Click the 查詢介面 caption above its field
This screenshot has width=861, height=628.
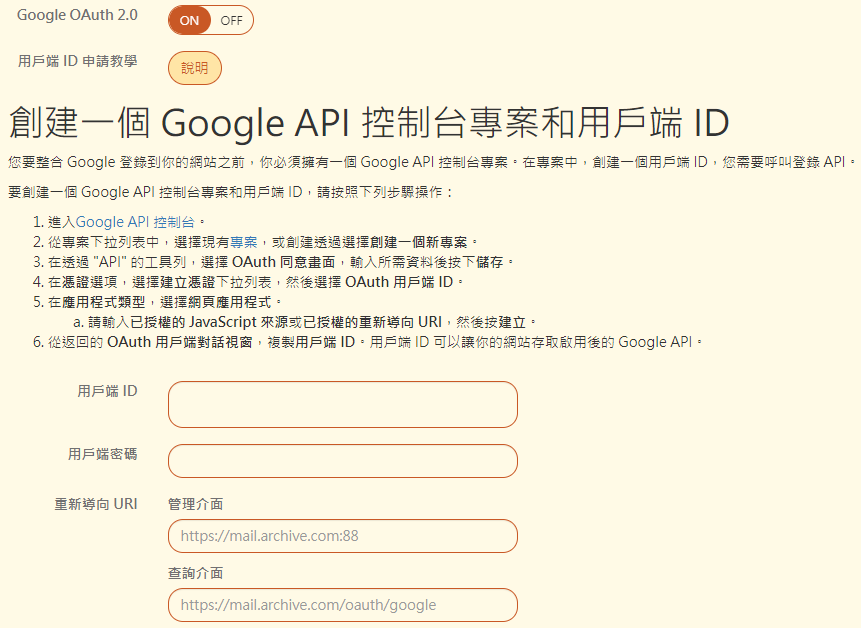pos(195,573)
